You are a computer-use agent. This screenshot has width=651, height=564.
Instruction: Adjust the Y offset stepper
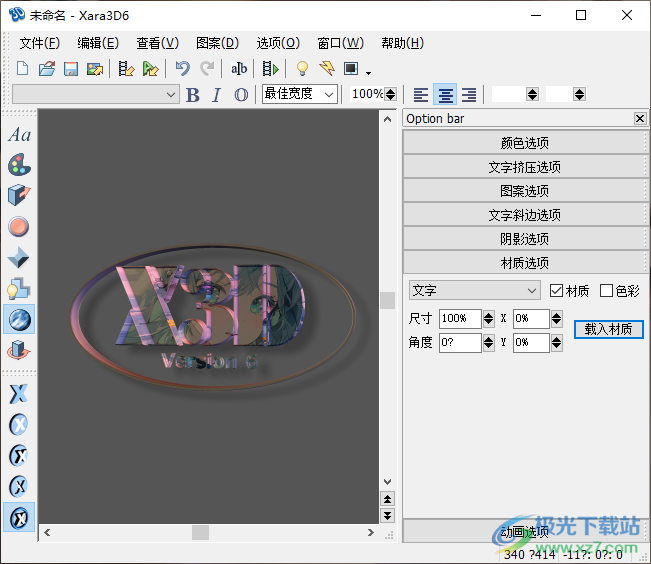click(556, 343)
